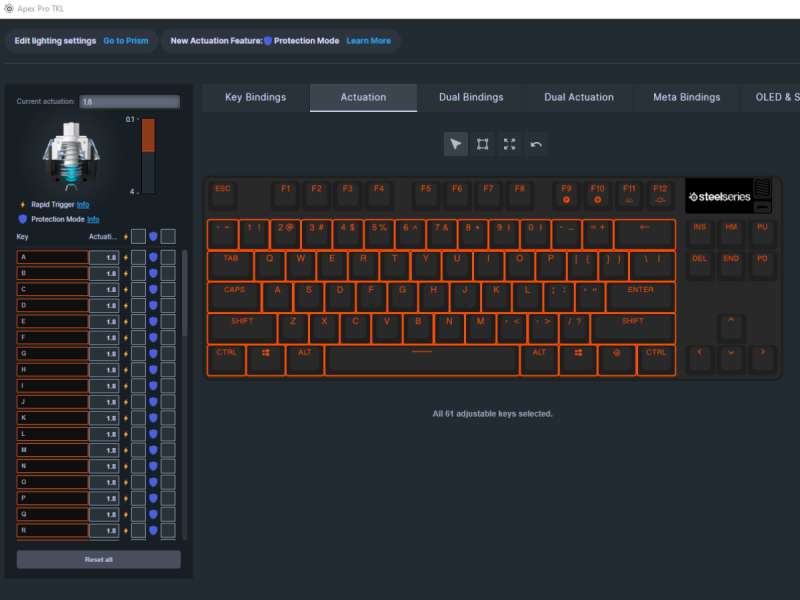
Task: Click the W key on keyboard diagram
Action: [x=301, y=265]
